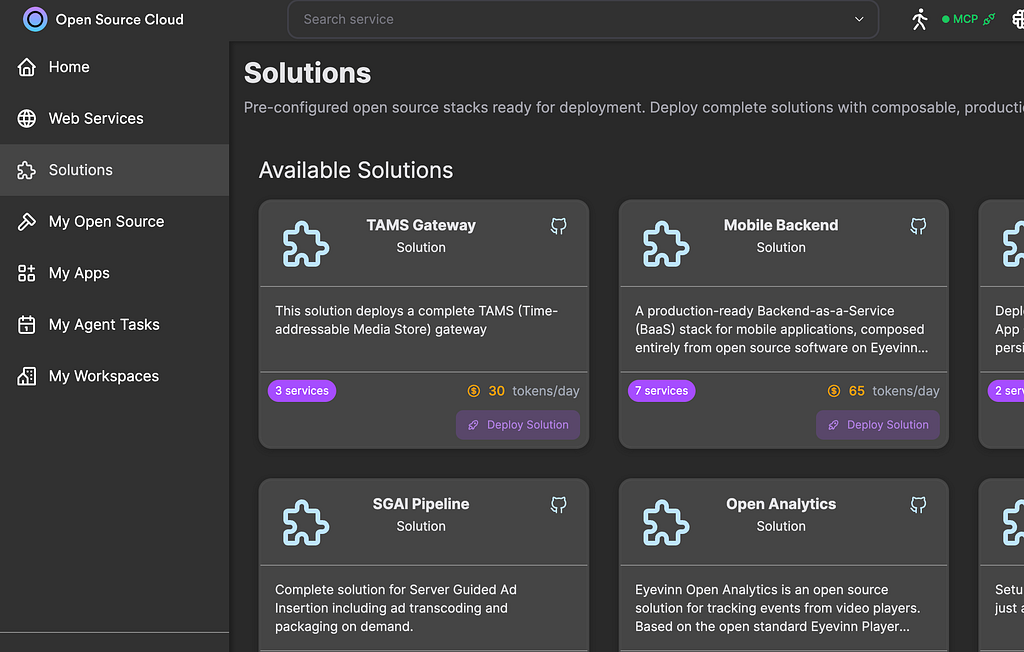Click the Mobile Backend description text

(781, 329)
